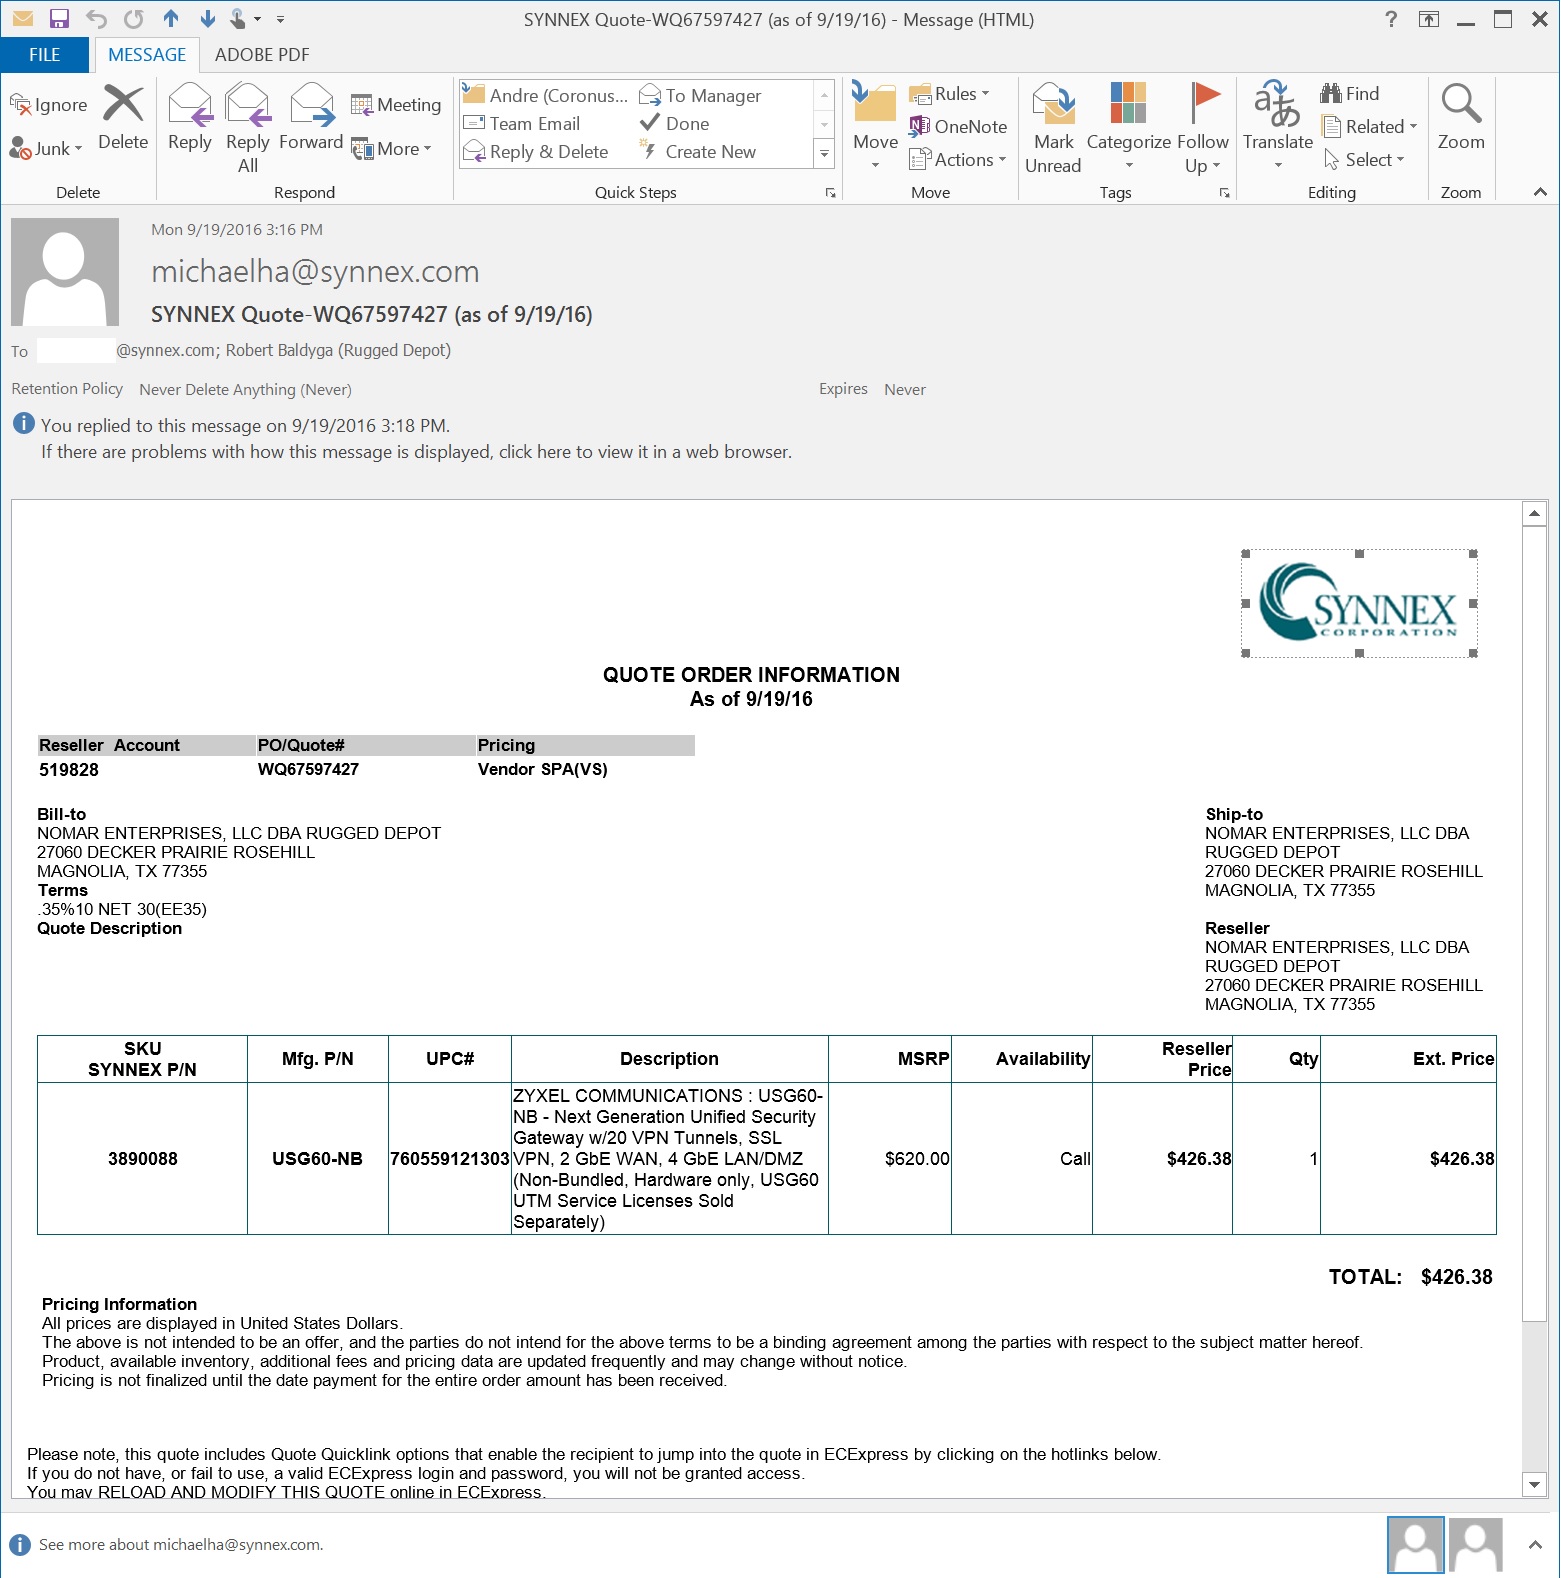Screen dimensions: 1561x1578
Task: Click the Undo arrow in quick access toolbar
Action: (x=96, y=19)
